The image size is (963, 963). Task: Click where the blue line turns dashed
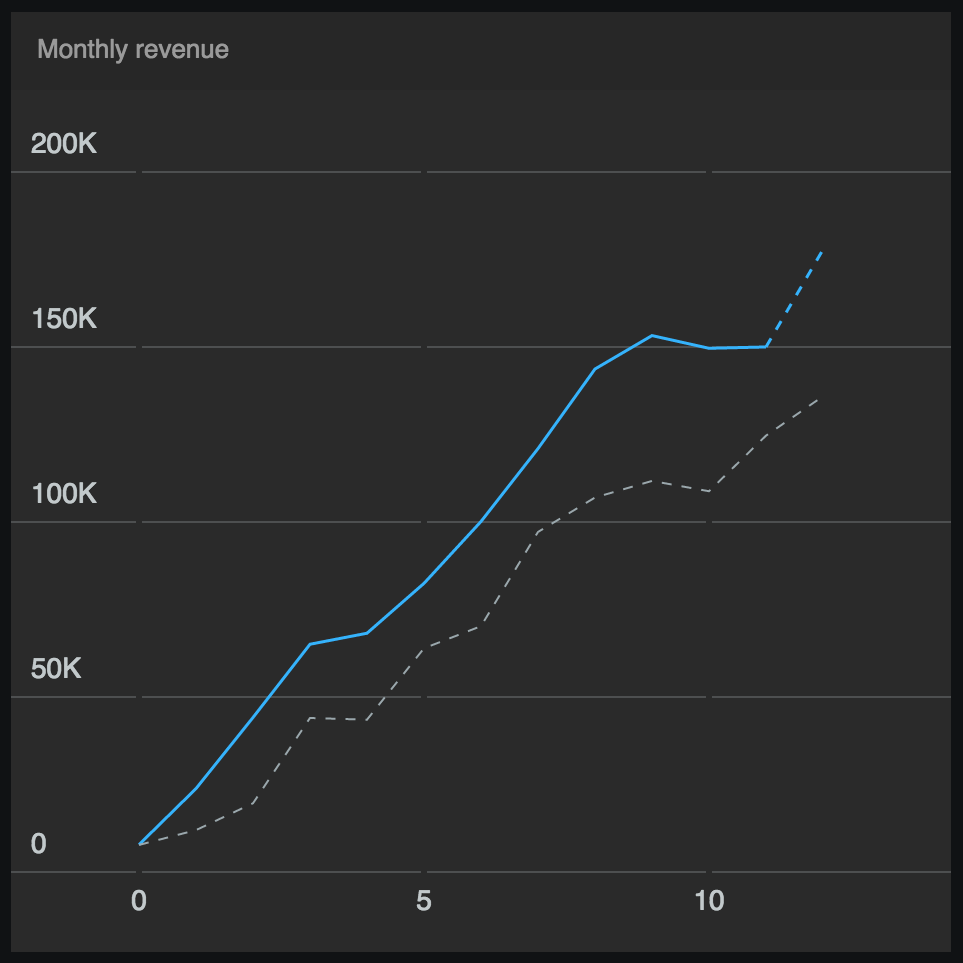pos(766,346)
